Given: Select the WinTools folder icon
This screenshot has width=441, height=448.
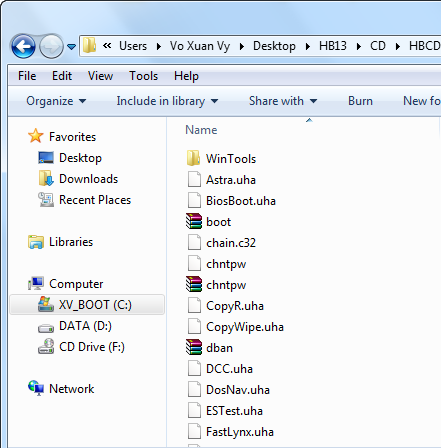Looking at the screenshot, I should (x=193, y=158).
